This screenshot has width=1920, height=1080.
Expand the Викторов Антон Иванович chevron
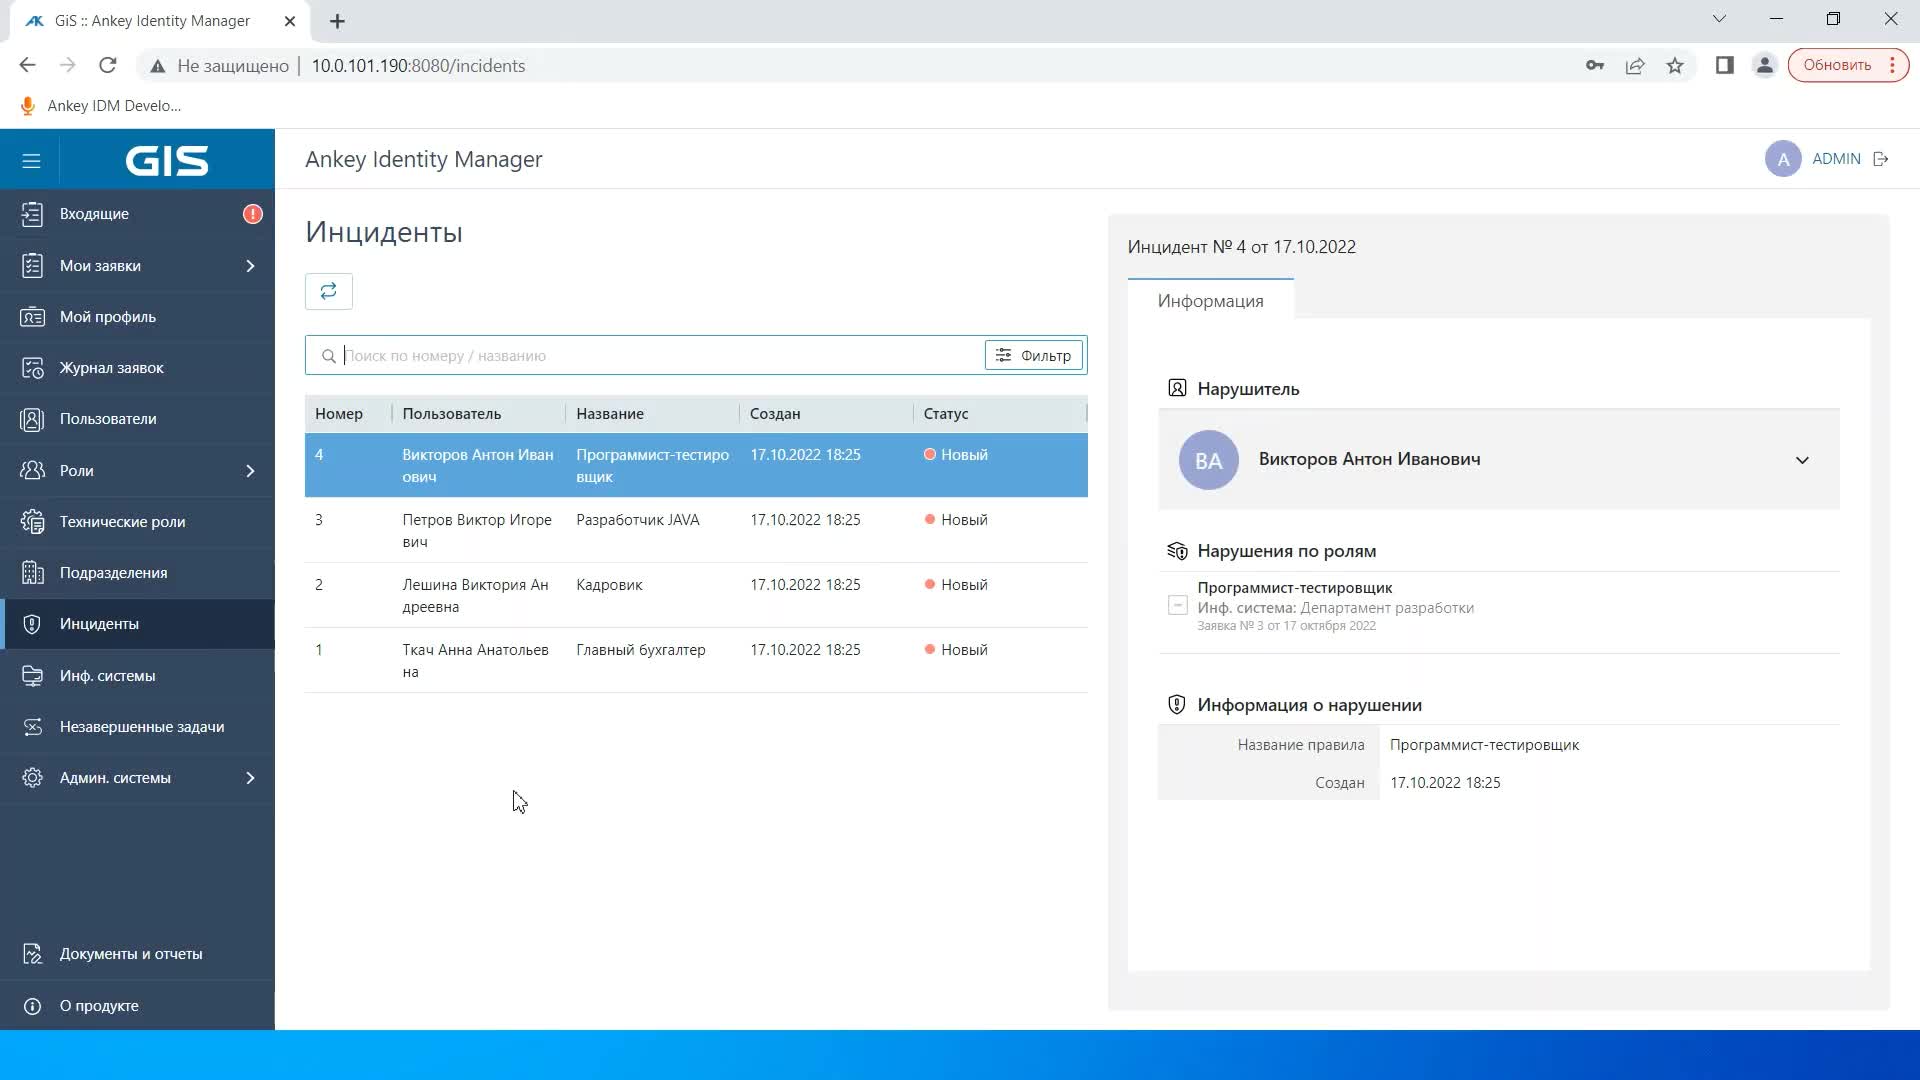(x=1802, y=460)
